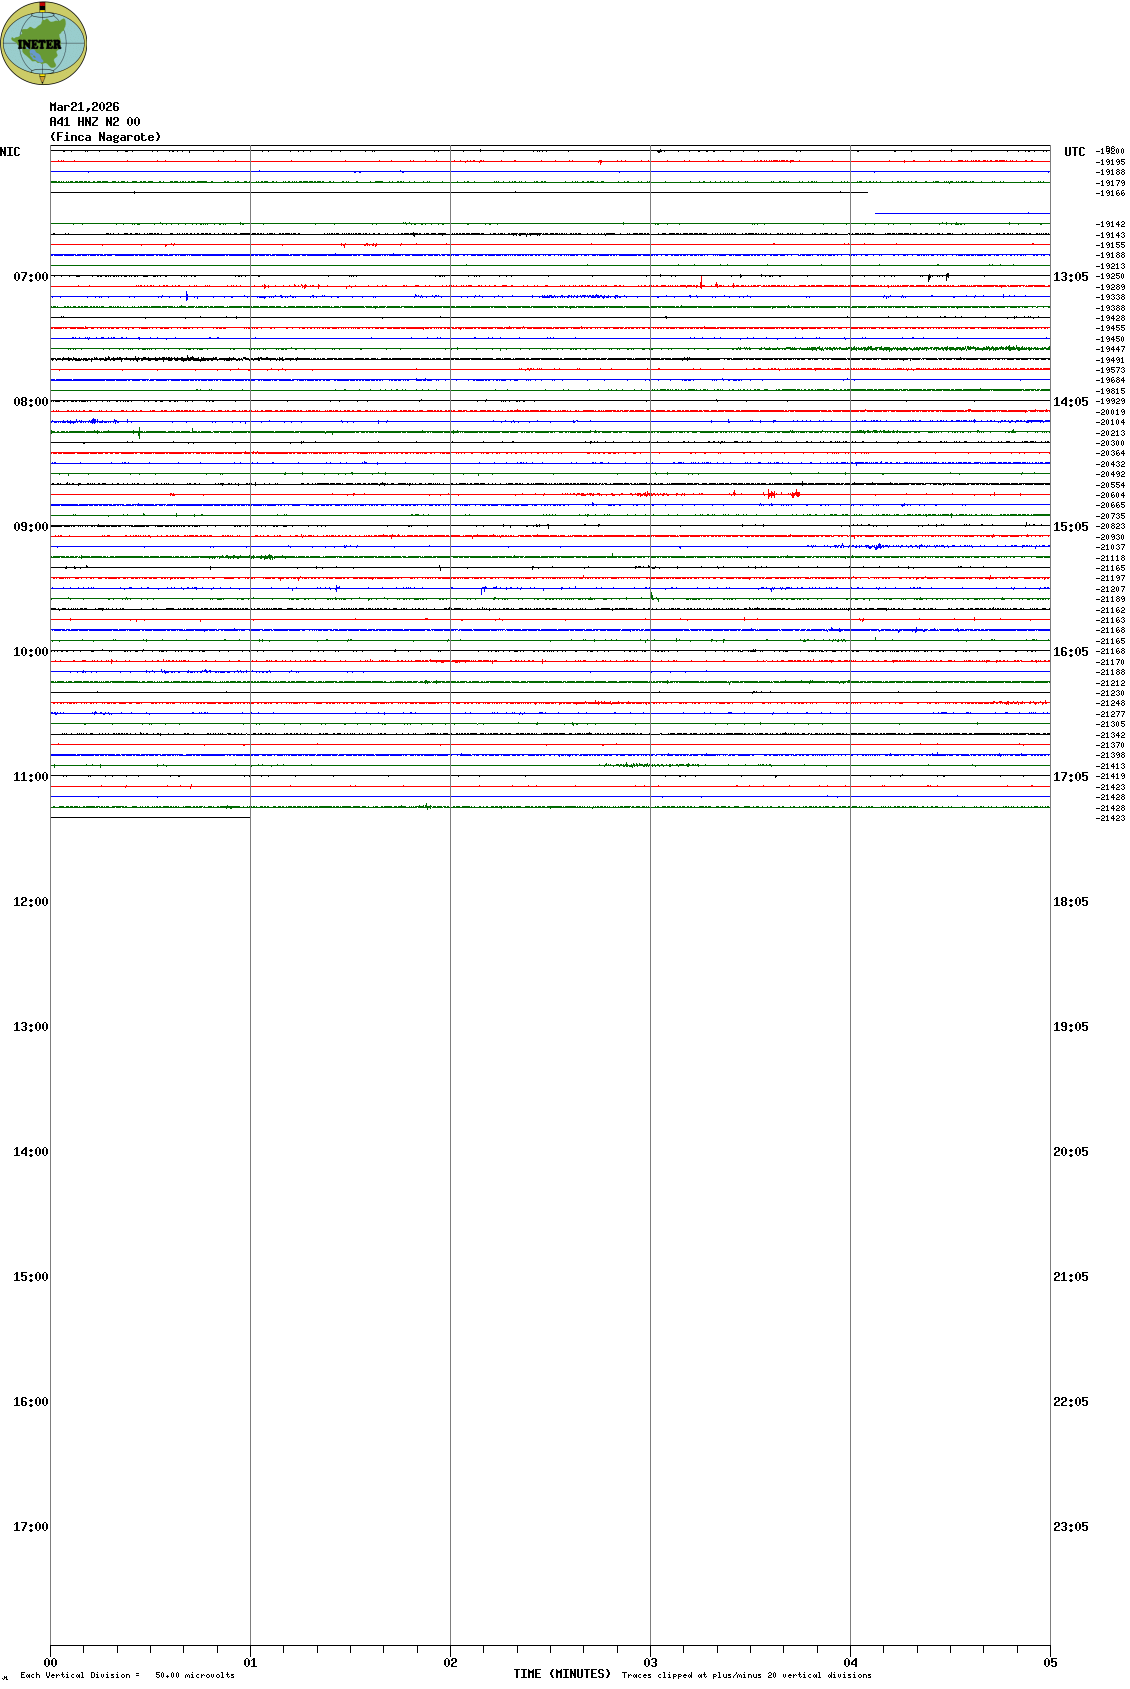
Task: Click the NIC local time header
Action: coord(10,152)
